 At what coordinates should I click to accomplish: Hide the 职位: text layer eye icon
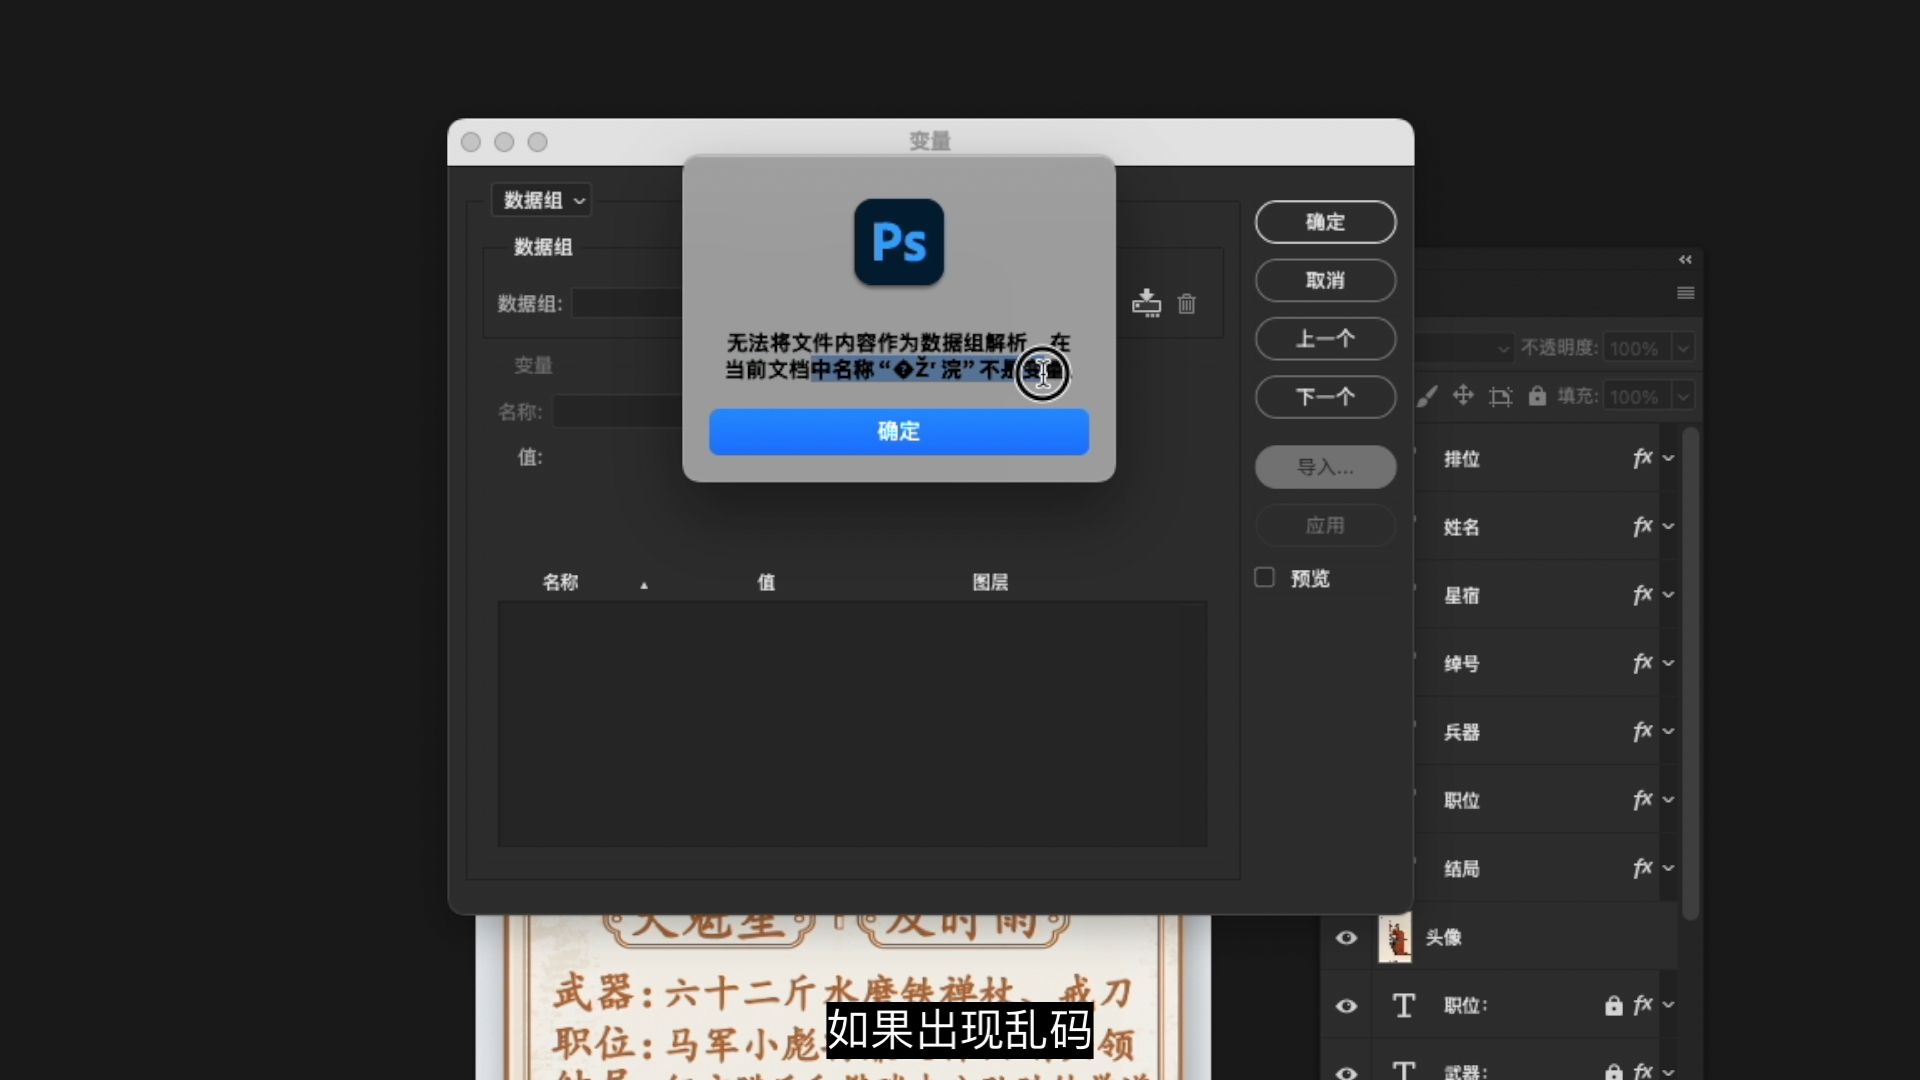(x=1346, y=1005)
